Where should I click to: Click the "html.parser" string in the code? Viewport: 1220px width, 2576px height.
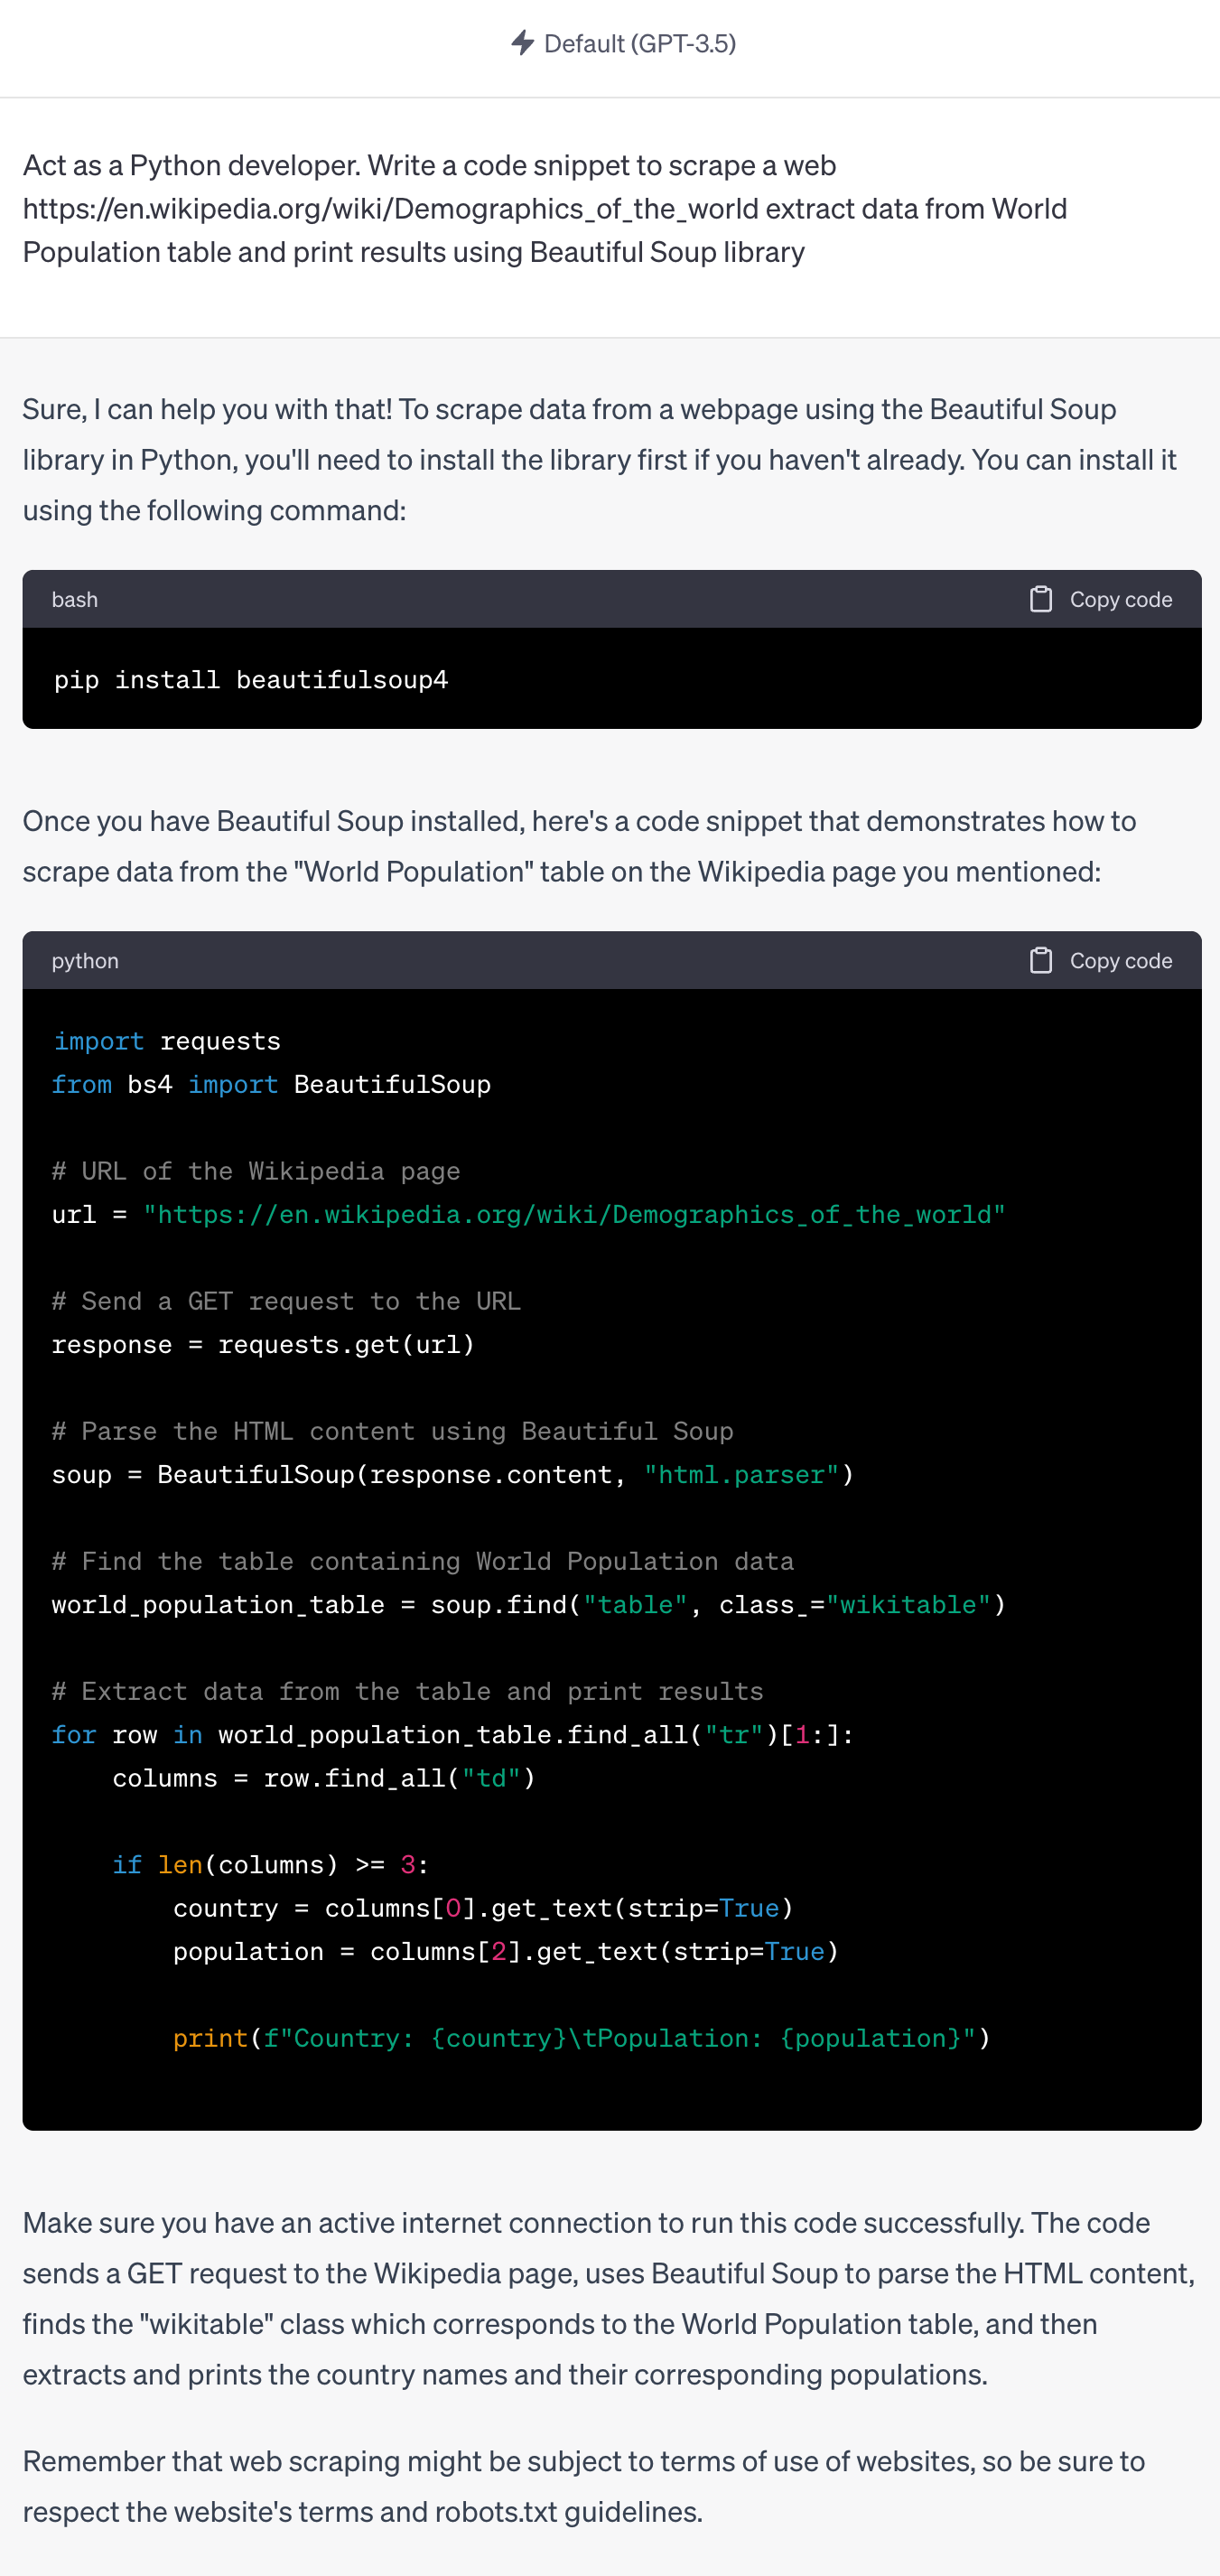(x=741, y=1474)
